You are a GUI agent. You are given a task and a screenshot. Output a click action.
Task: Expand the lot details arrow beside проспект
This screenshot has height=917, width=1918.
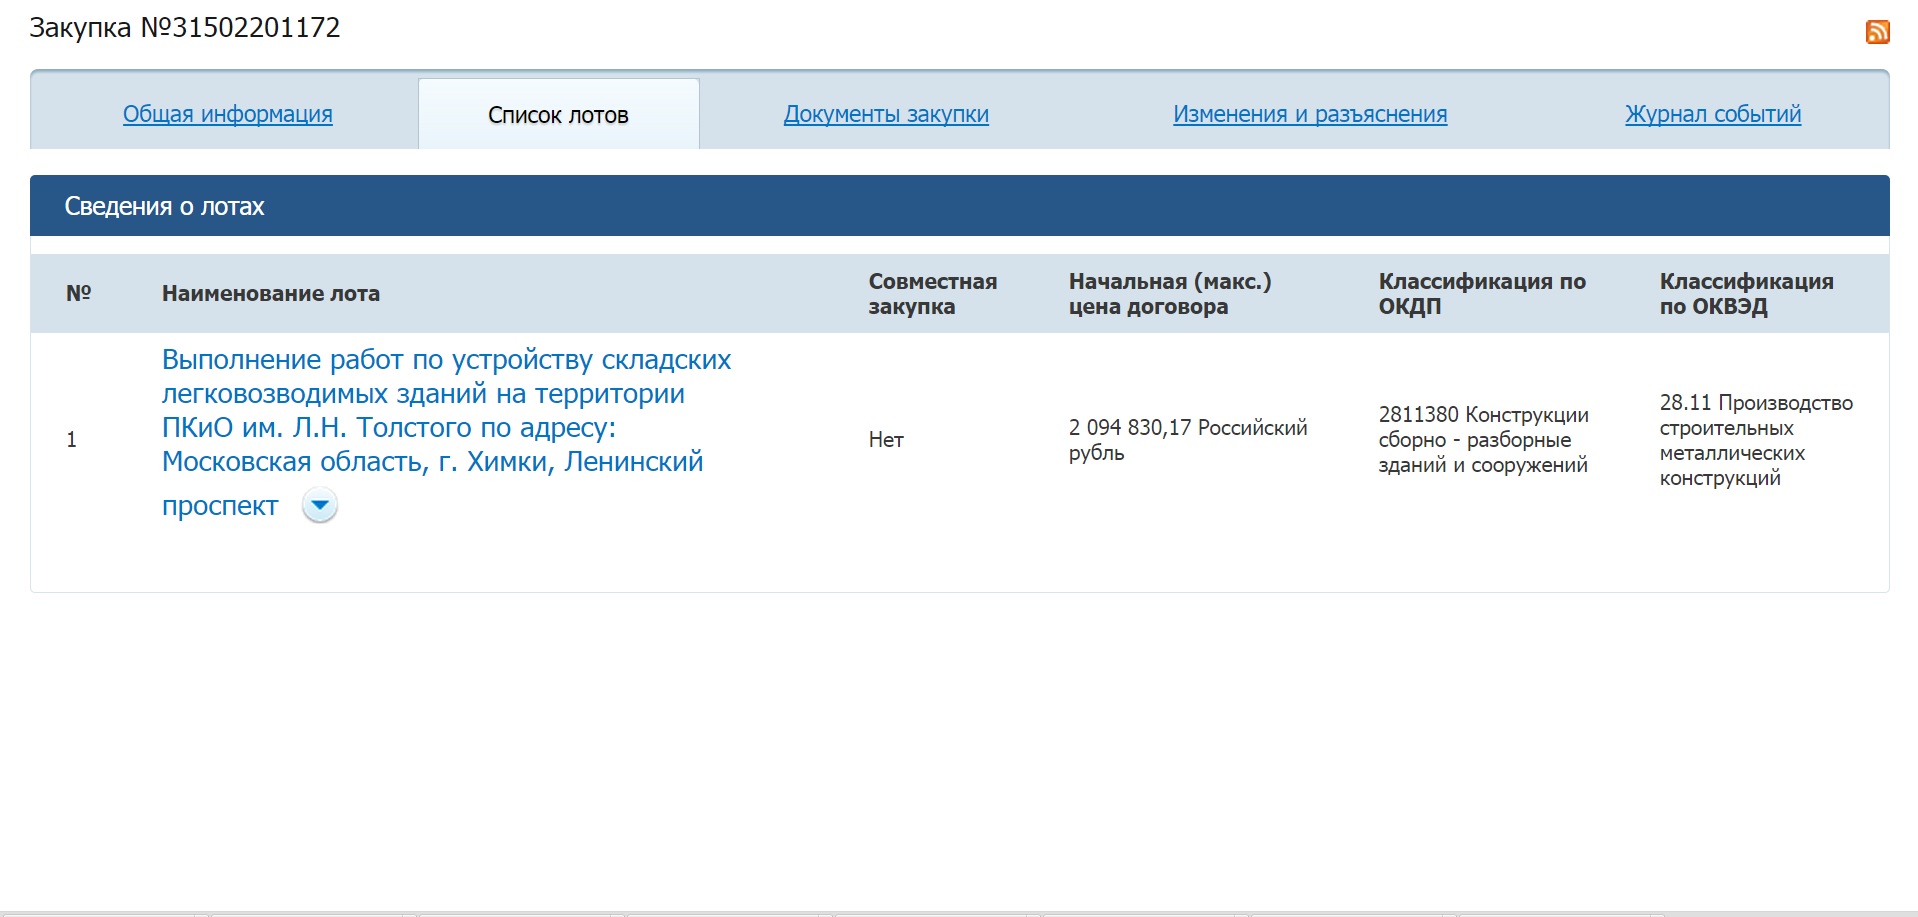[x=320, y=506]
